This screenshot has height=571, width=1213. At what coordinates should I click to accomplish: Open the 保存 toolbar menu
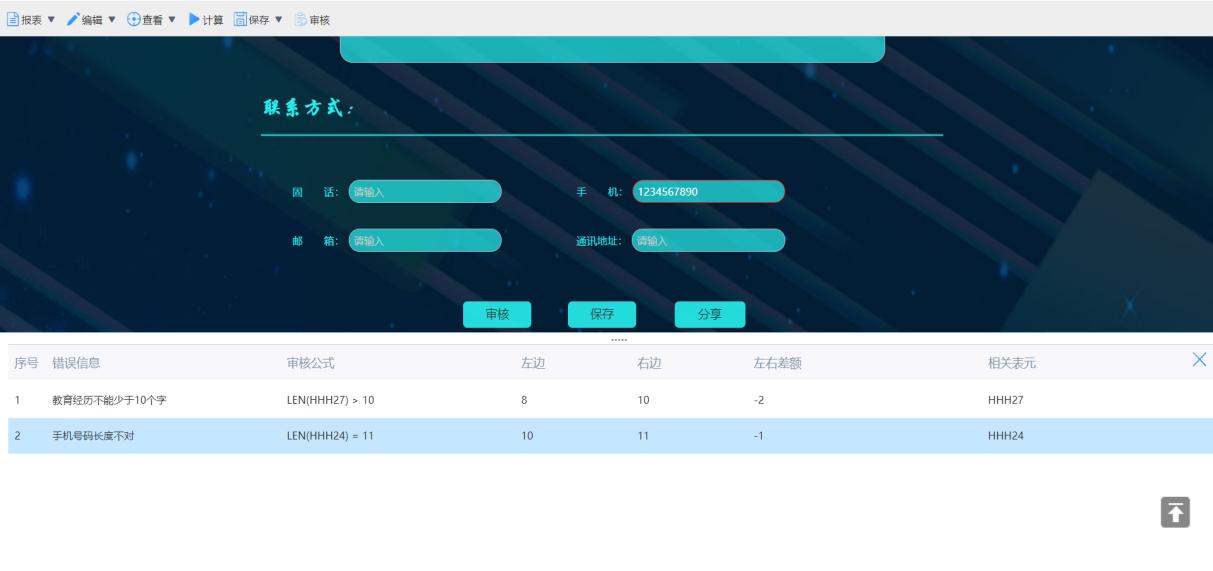(x=258, y=20)
